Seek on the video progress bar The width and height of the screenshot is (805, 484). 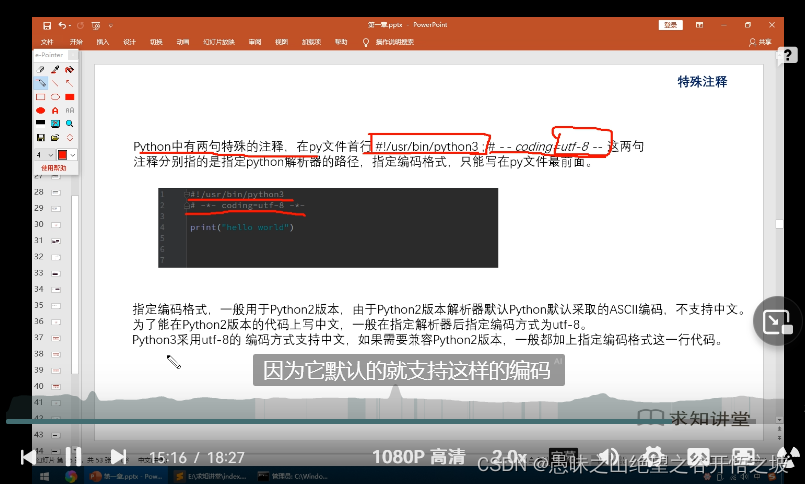(380, 421)
